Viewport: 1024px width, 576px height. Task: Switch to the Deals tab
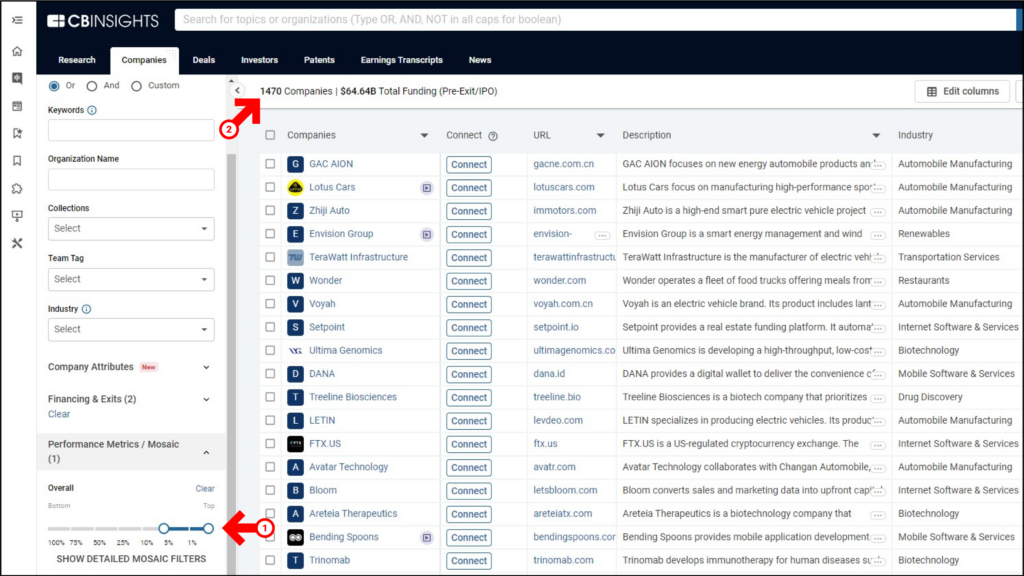[204, 60]
